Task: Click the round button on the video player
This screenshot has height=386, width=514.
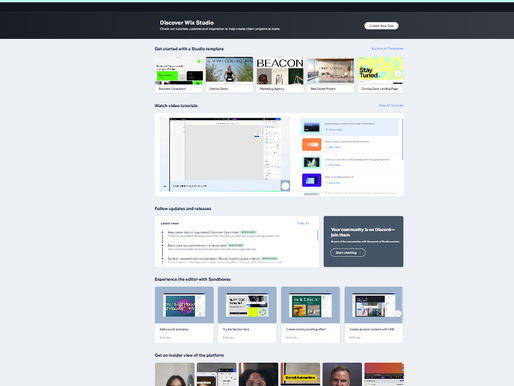Action: [x=285, y=186]
